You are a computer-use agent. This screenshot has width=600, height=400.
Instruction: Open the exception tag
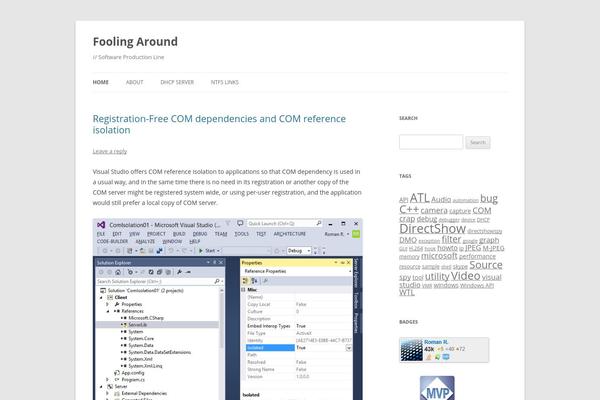[x=429, y=241]
